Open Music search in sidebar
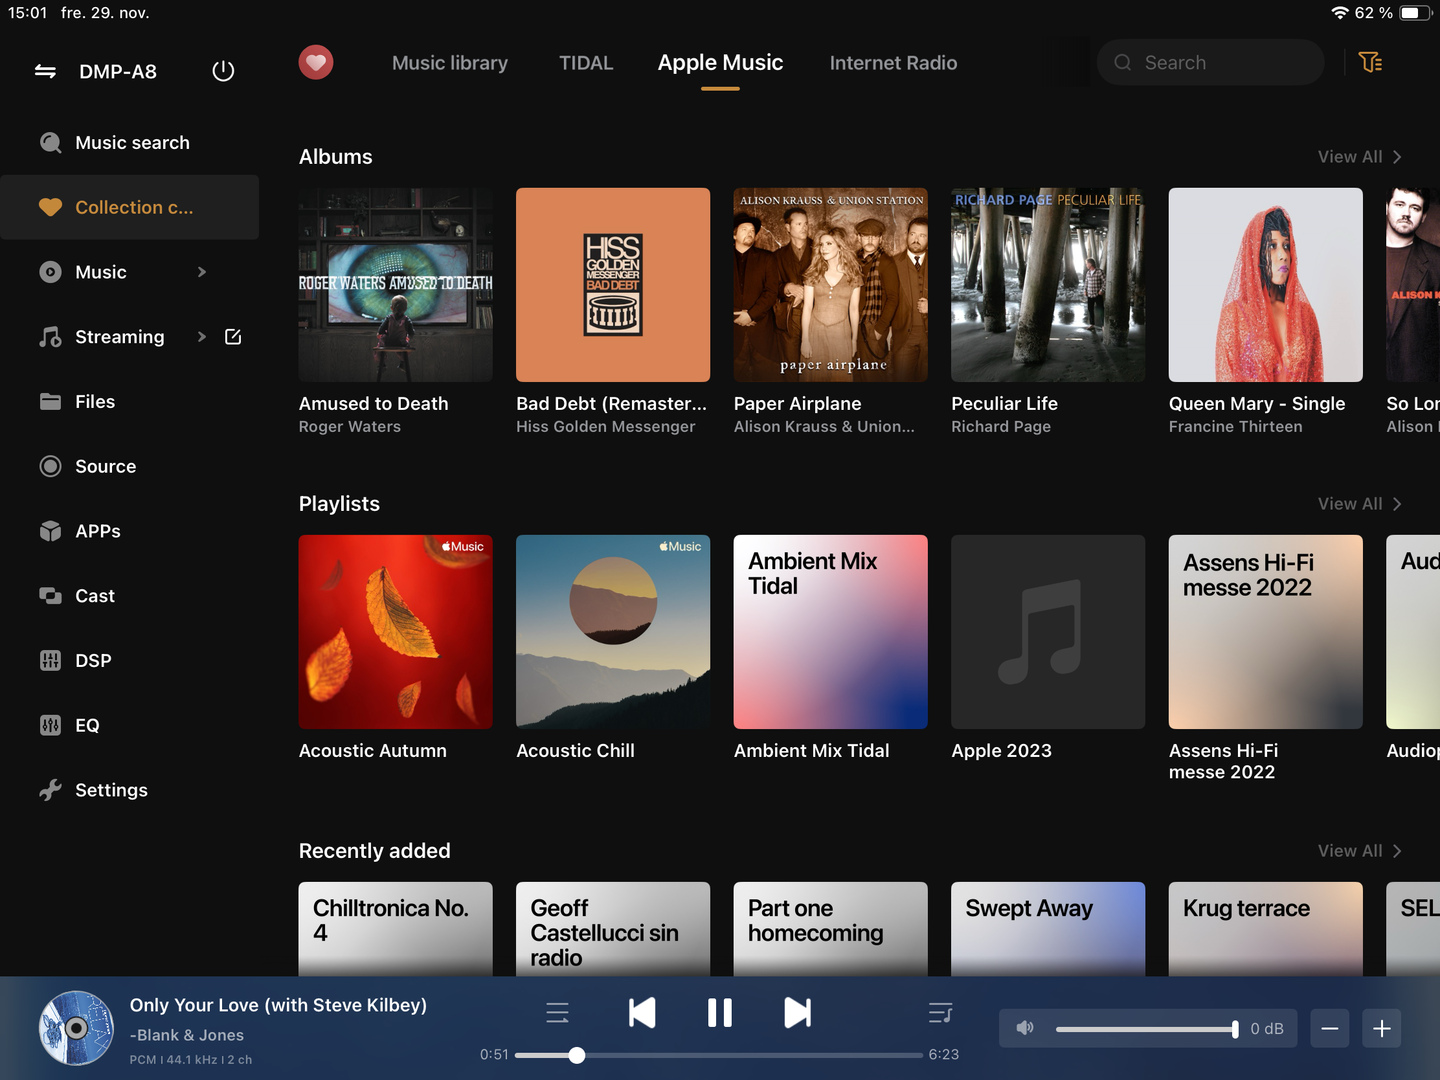This screenshot has height=1080, width=1440. [x=130, y=143]
